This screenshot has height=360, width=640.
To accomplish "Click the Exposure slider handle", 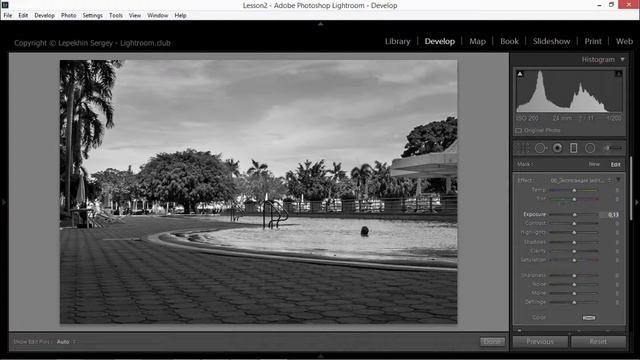I will (574, 215).
